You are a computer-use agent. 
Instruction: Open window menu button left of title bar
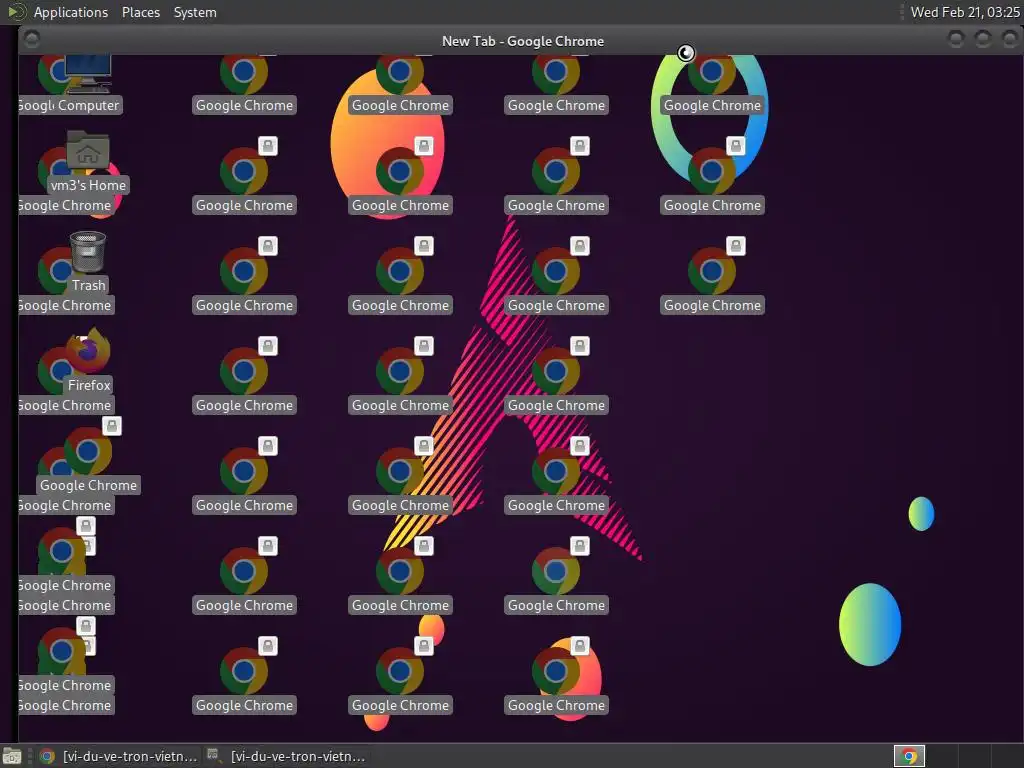31,40
